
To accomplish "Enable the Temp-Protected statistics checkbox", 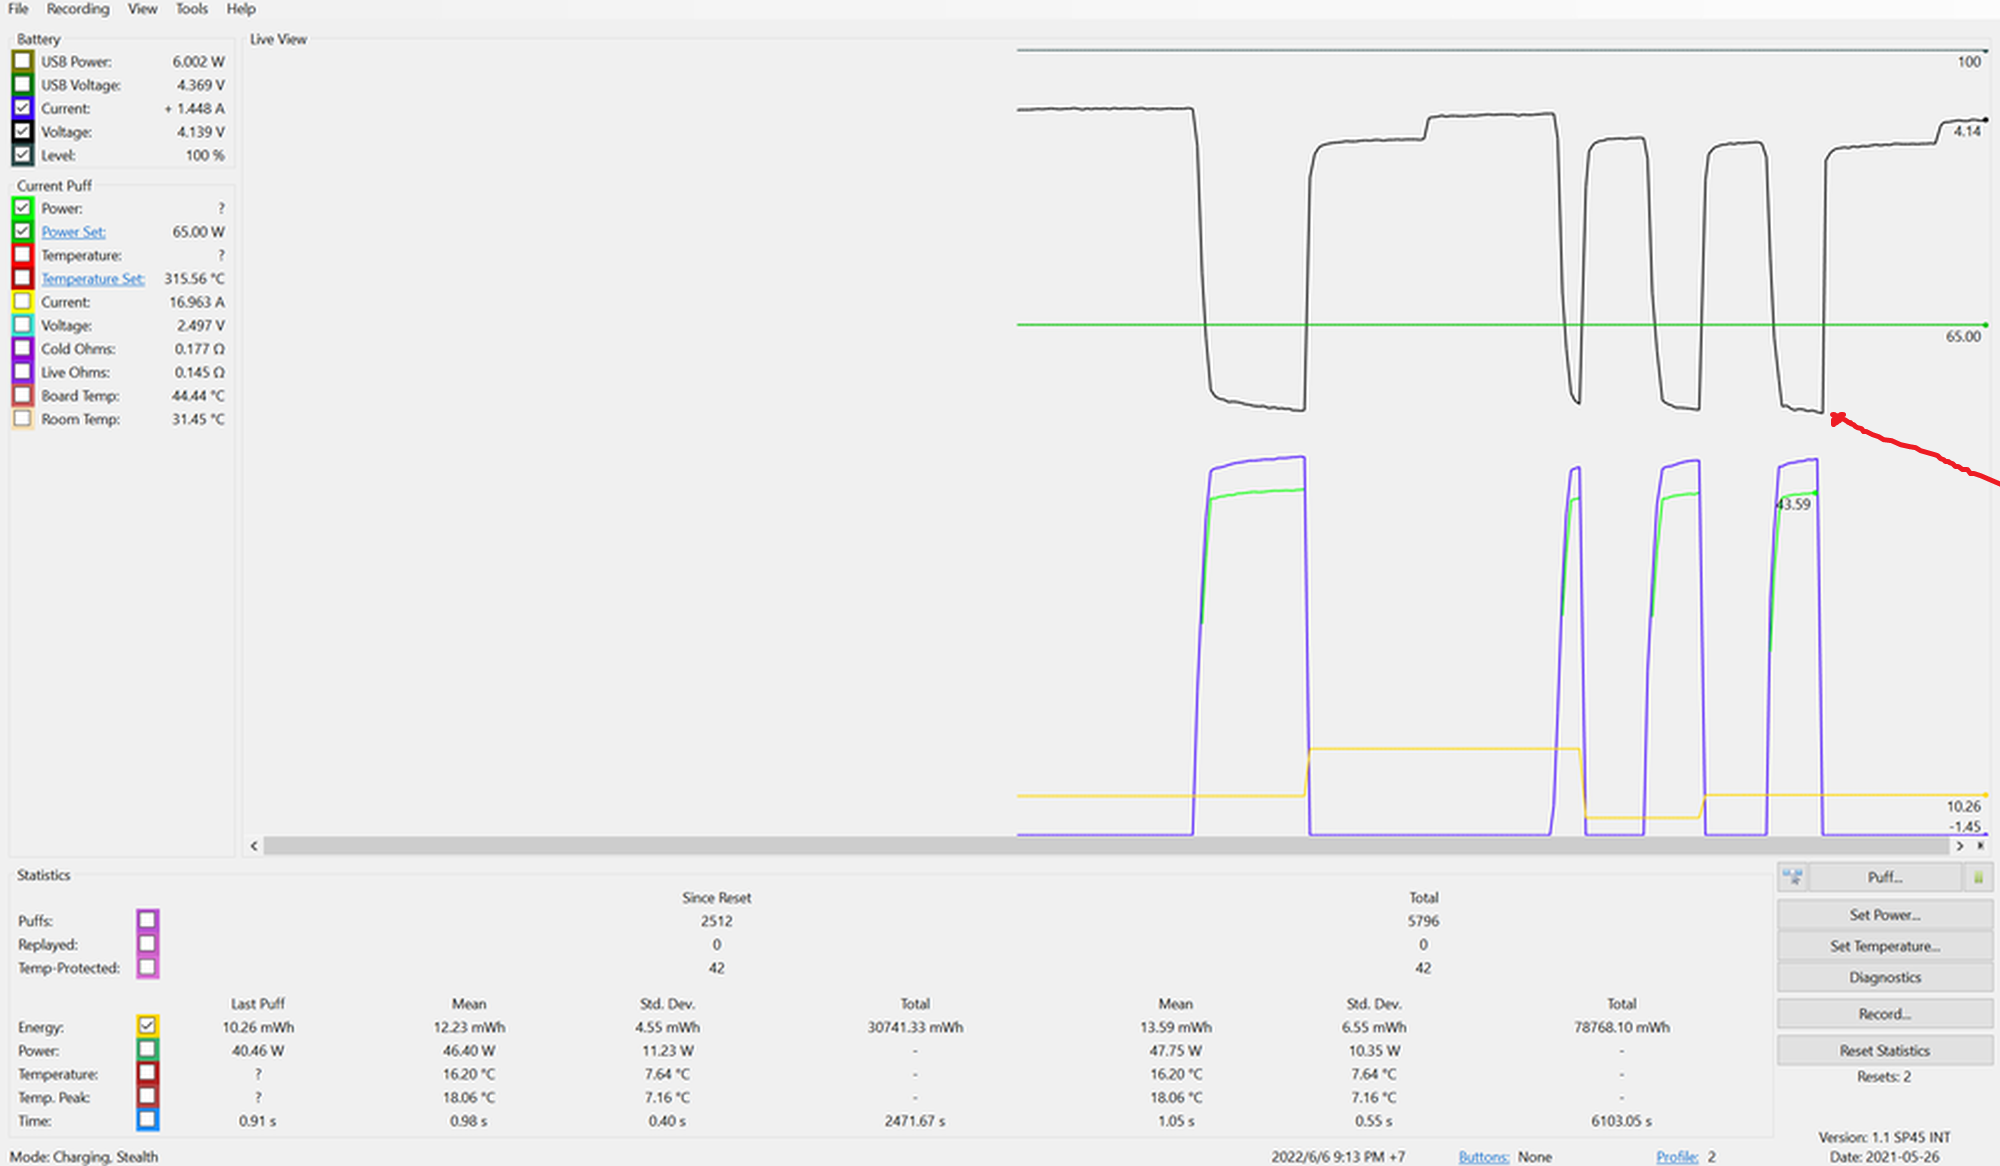I will pos(148,968).
